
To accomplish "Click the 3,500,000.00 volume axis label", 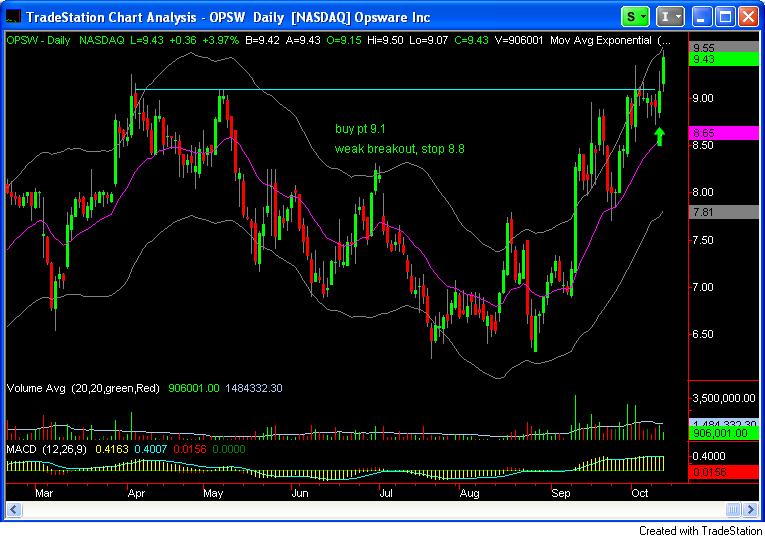I will [724, 398].
